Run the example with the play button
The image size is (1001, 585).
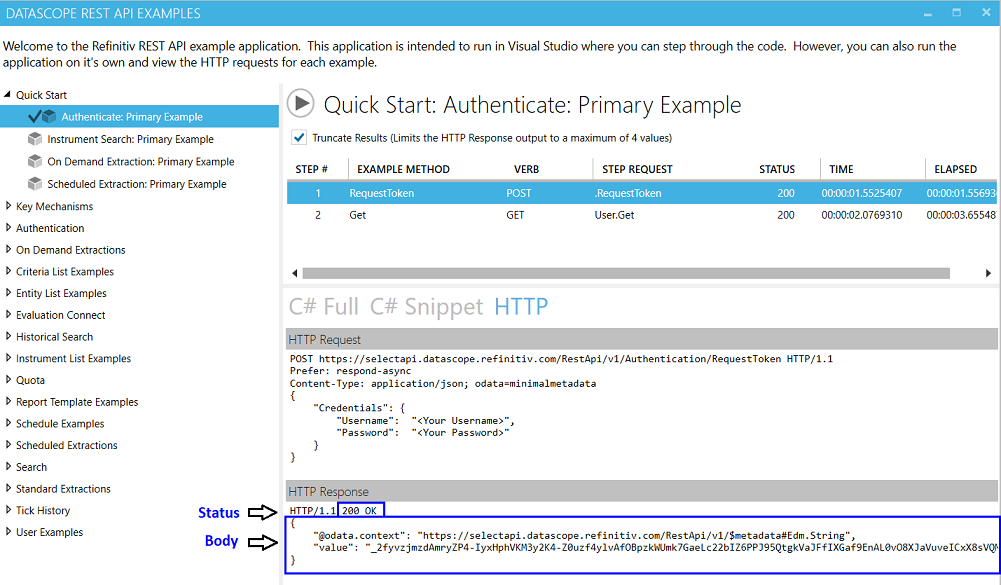(x=300, y=103)
